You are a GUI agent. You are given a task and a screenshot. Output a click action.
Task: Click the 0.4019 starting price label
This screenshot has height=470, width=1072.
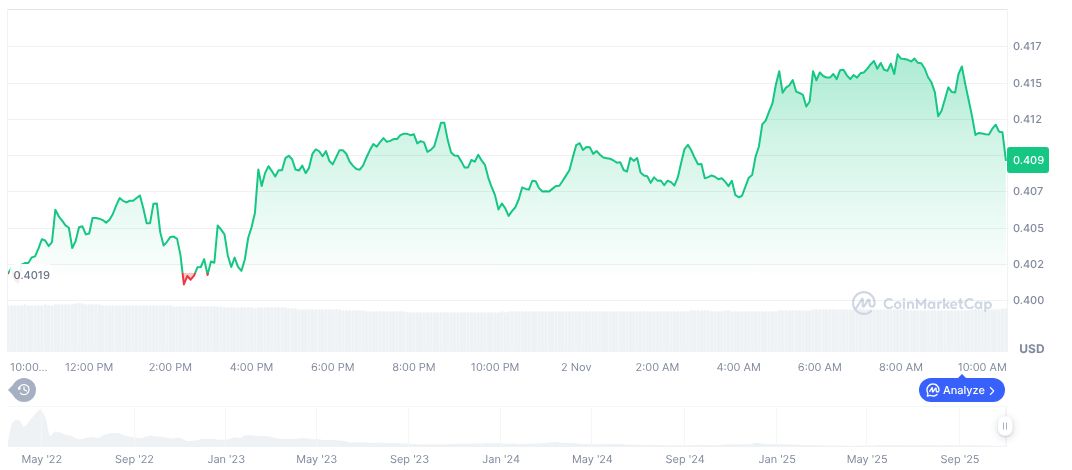click(x=31, y=275)
